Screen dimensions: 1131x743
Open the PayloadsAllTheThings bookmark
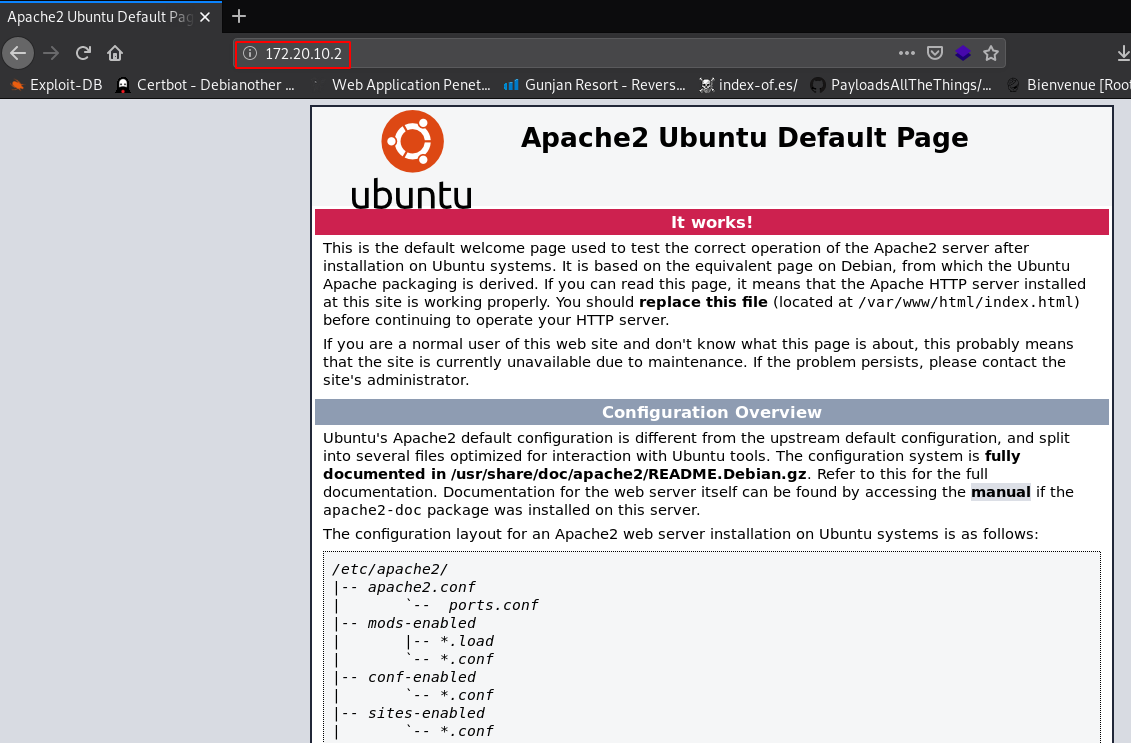(x=902, y=85)
